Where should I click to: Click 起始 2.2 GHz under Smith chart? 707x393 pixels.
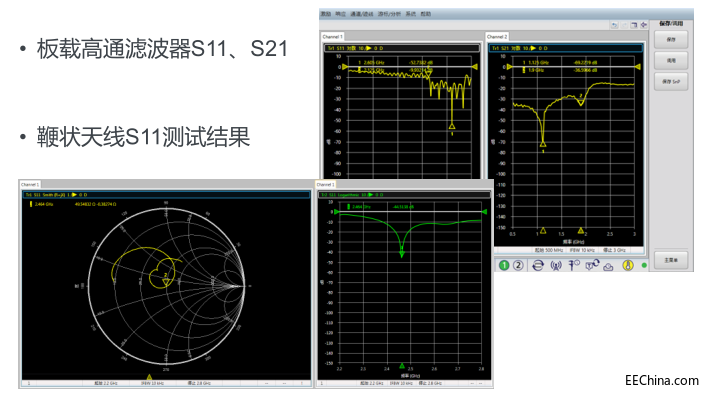tap(106, 383)
